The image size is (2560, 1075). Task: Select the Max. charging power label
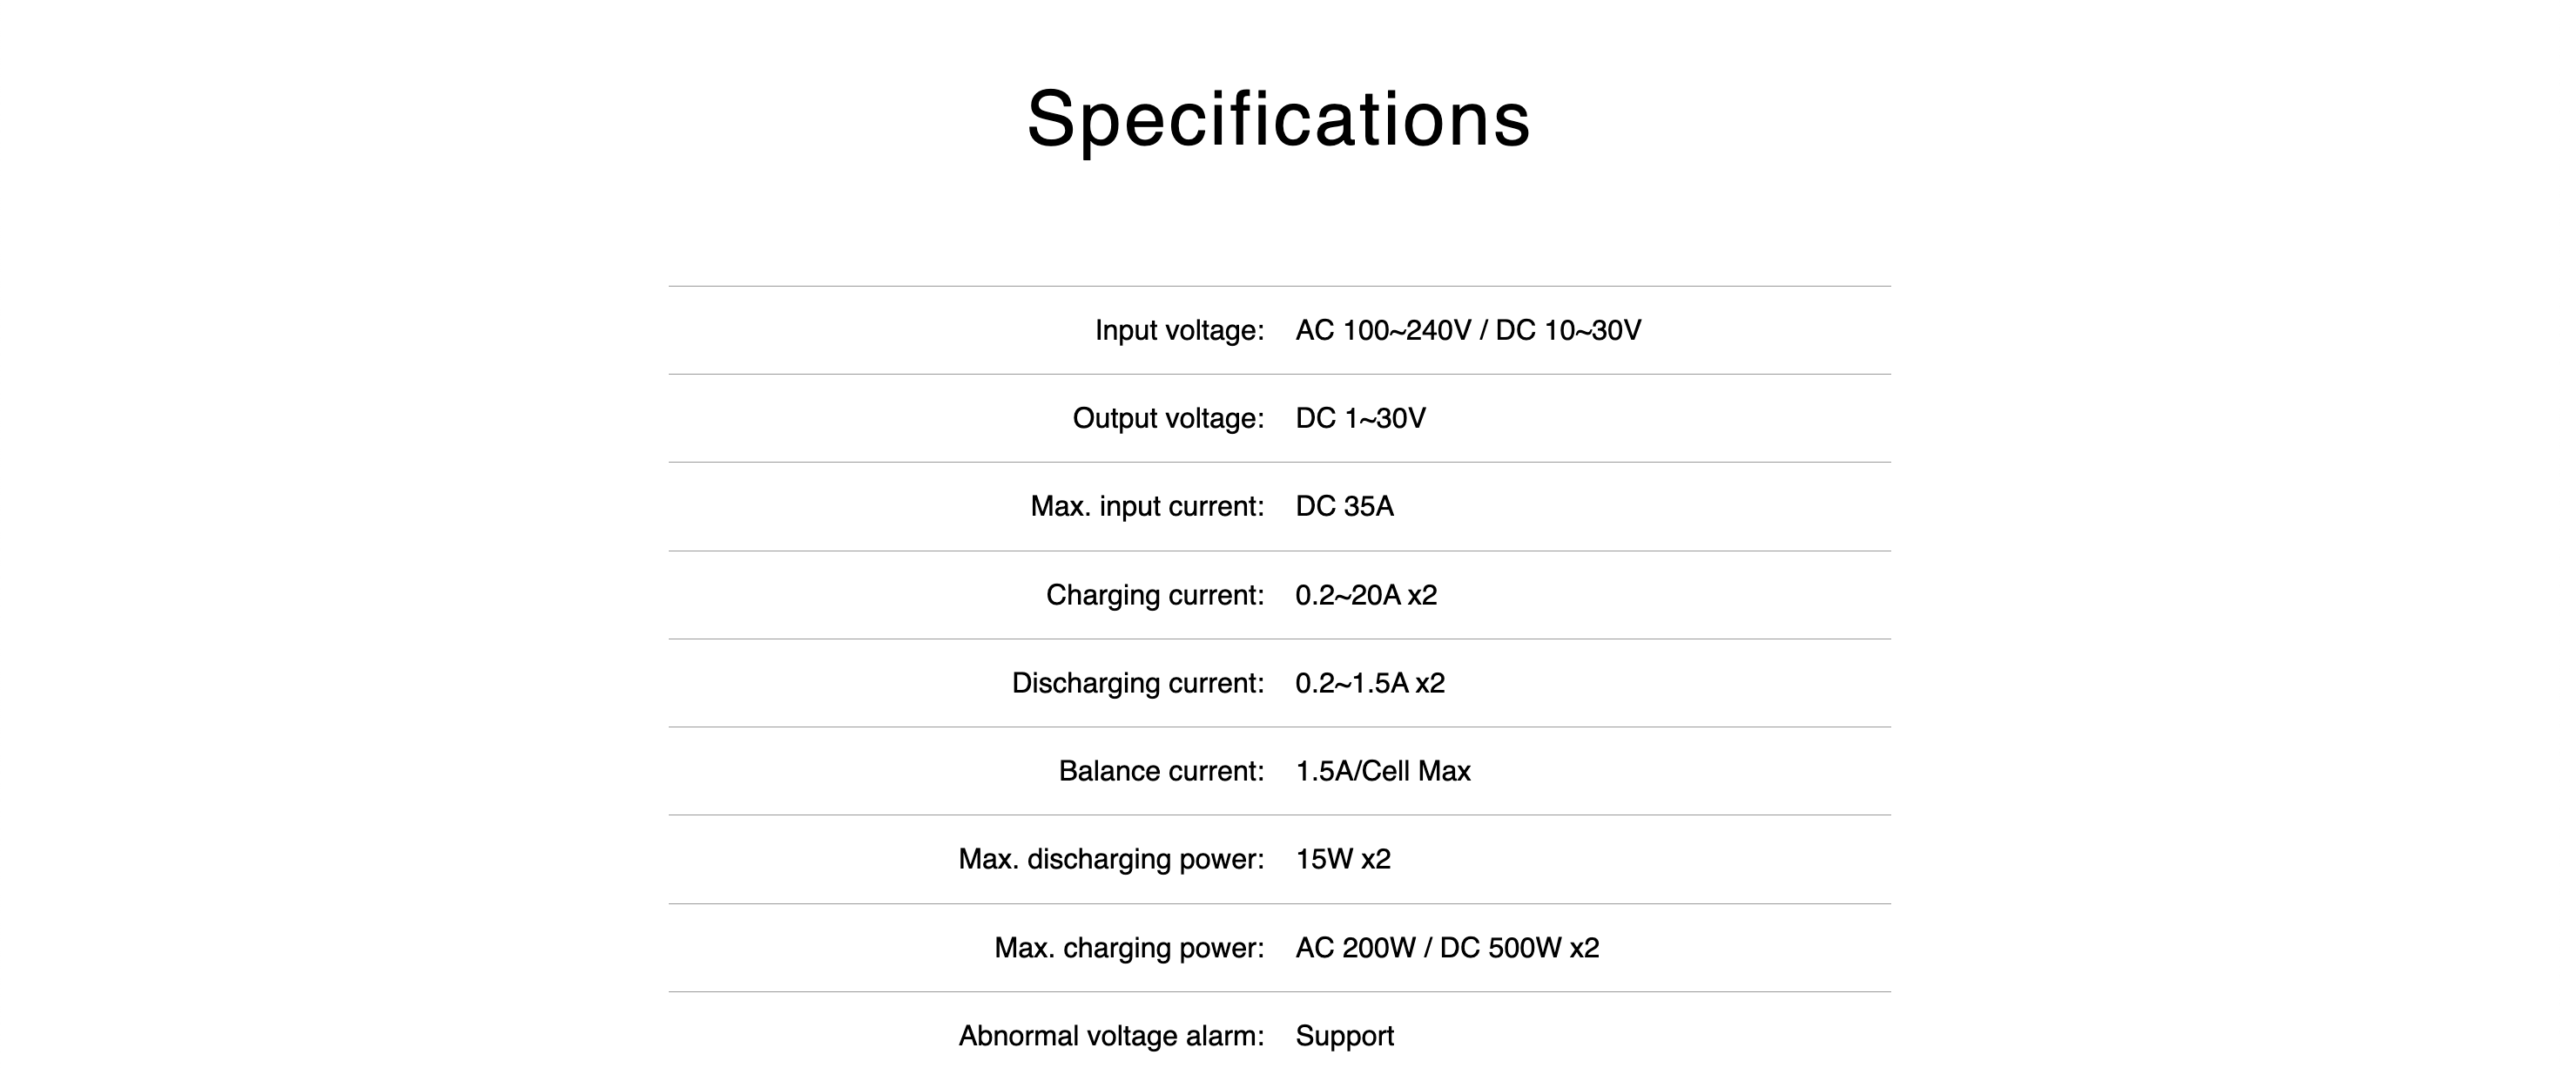(1129, 947)
